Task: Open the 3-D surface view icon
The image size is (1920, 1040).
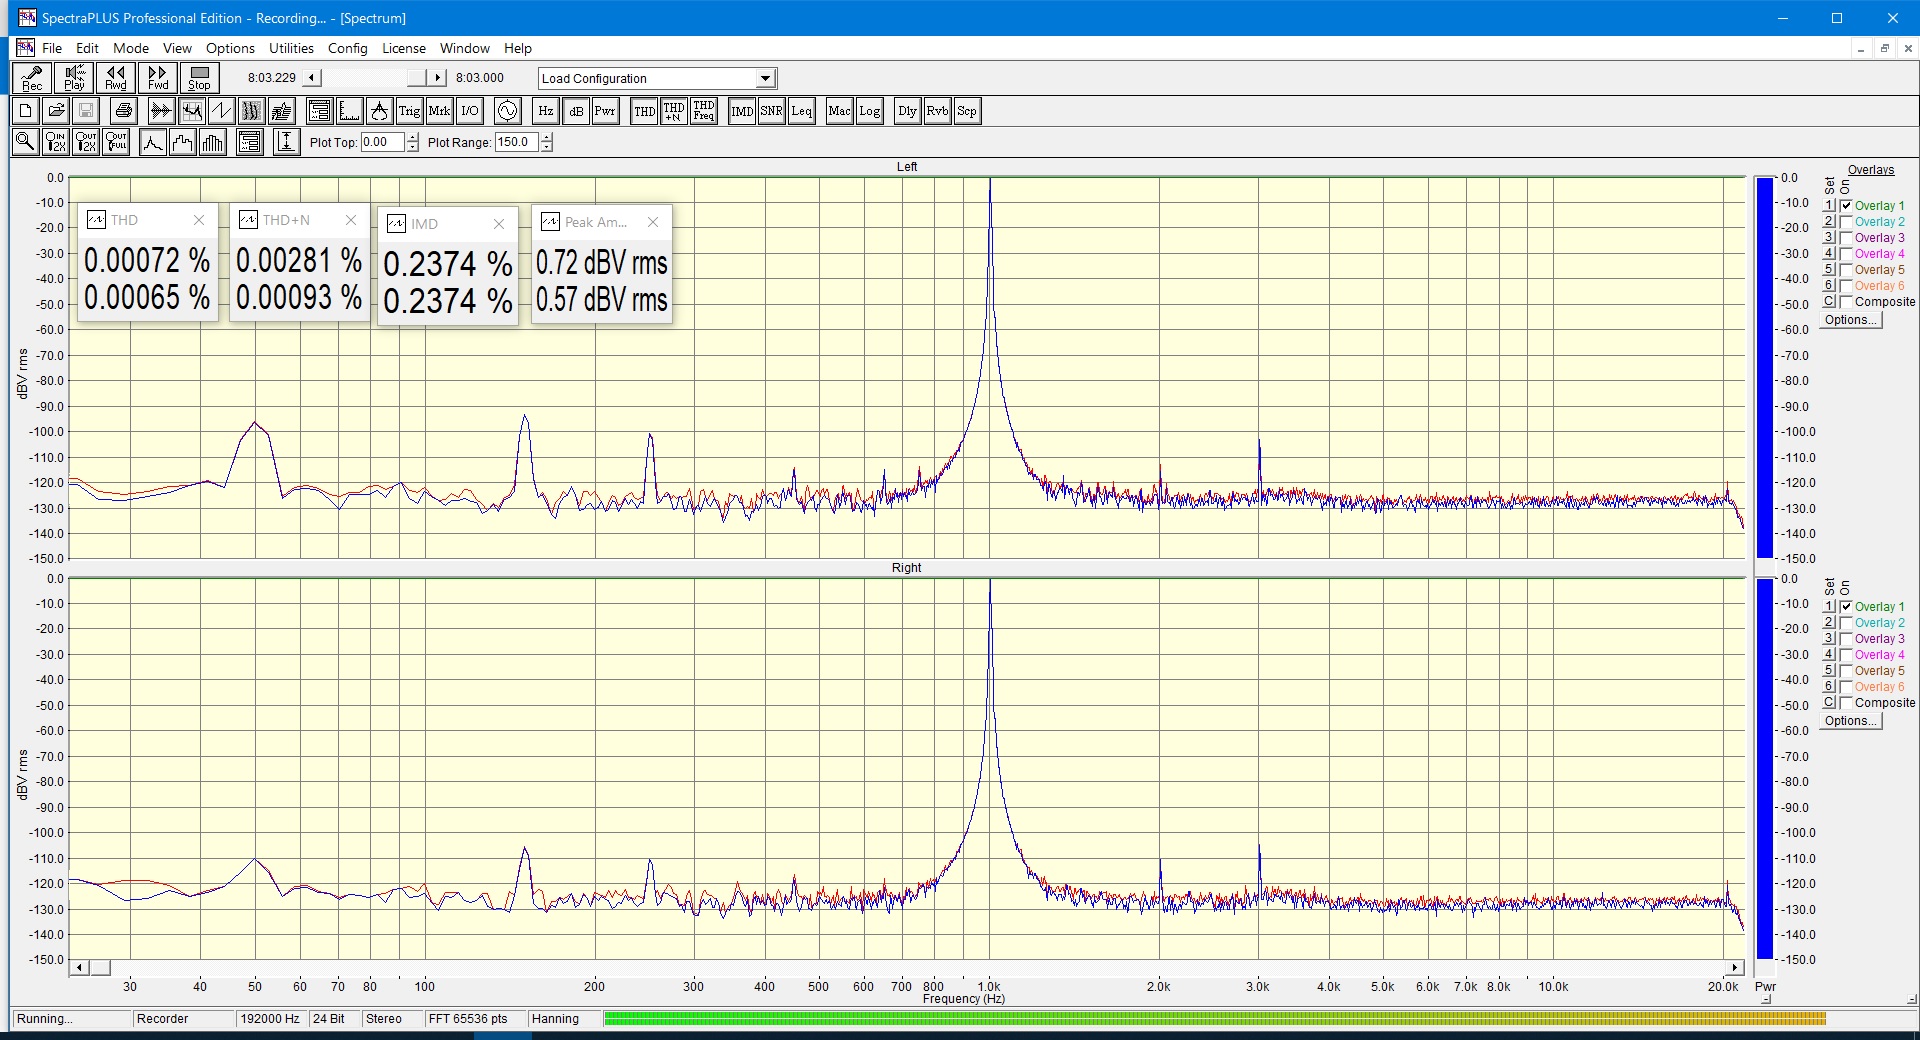Action: coord(282,111)
